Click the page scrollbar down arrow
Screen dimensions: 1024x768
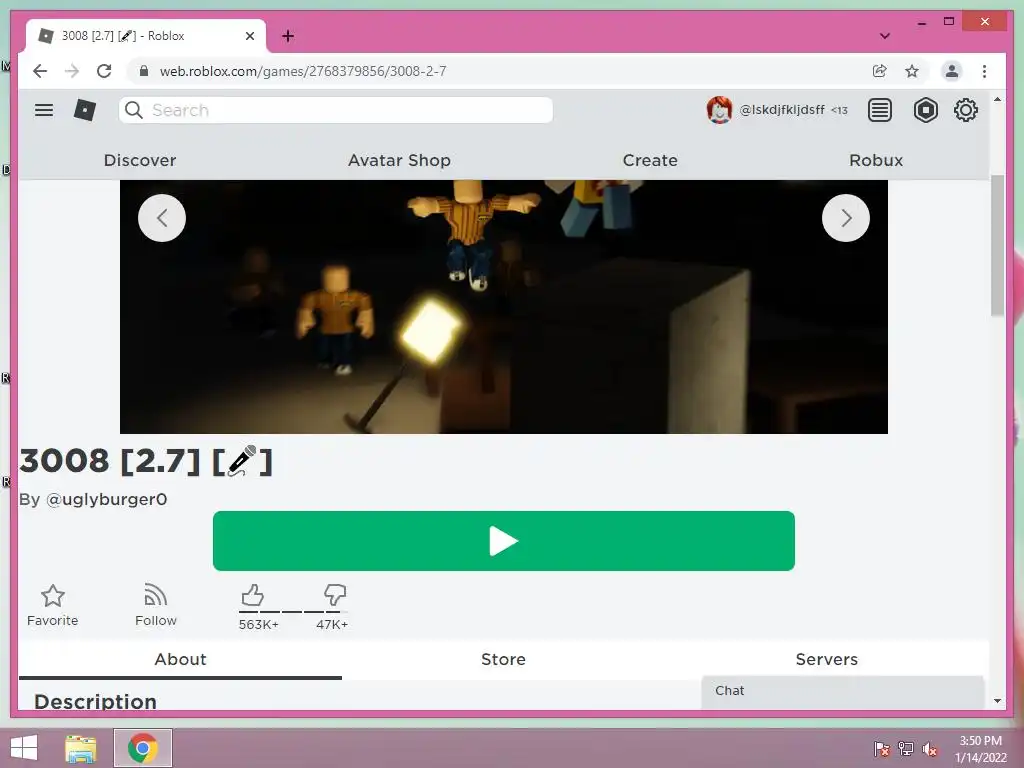(x=997, y=701)
